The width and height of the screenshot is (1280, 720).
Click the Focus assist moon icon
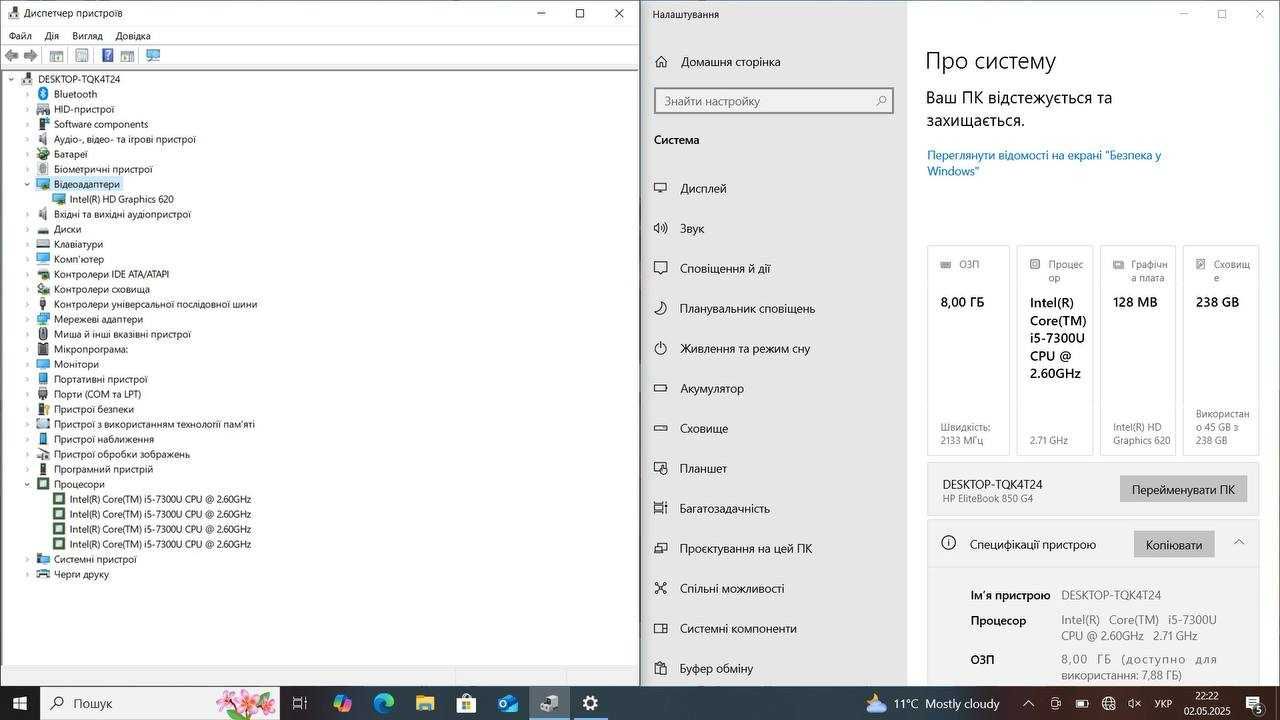660,308
